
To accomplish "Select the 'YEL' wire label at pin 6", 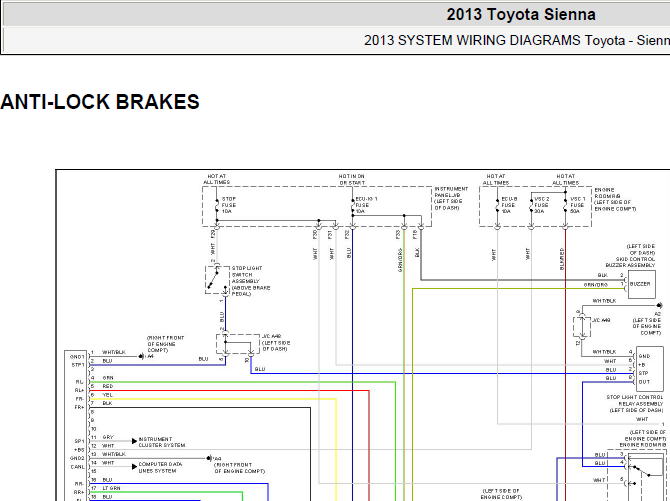I will coord(108,395).
